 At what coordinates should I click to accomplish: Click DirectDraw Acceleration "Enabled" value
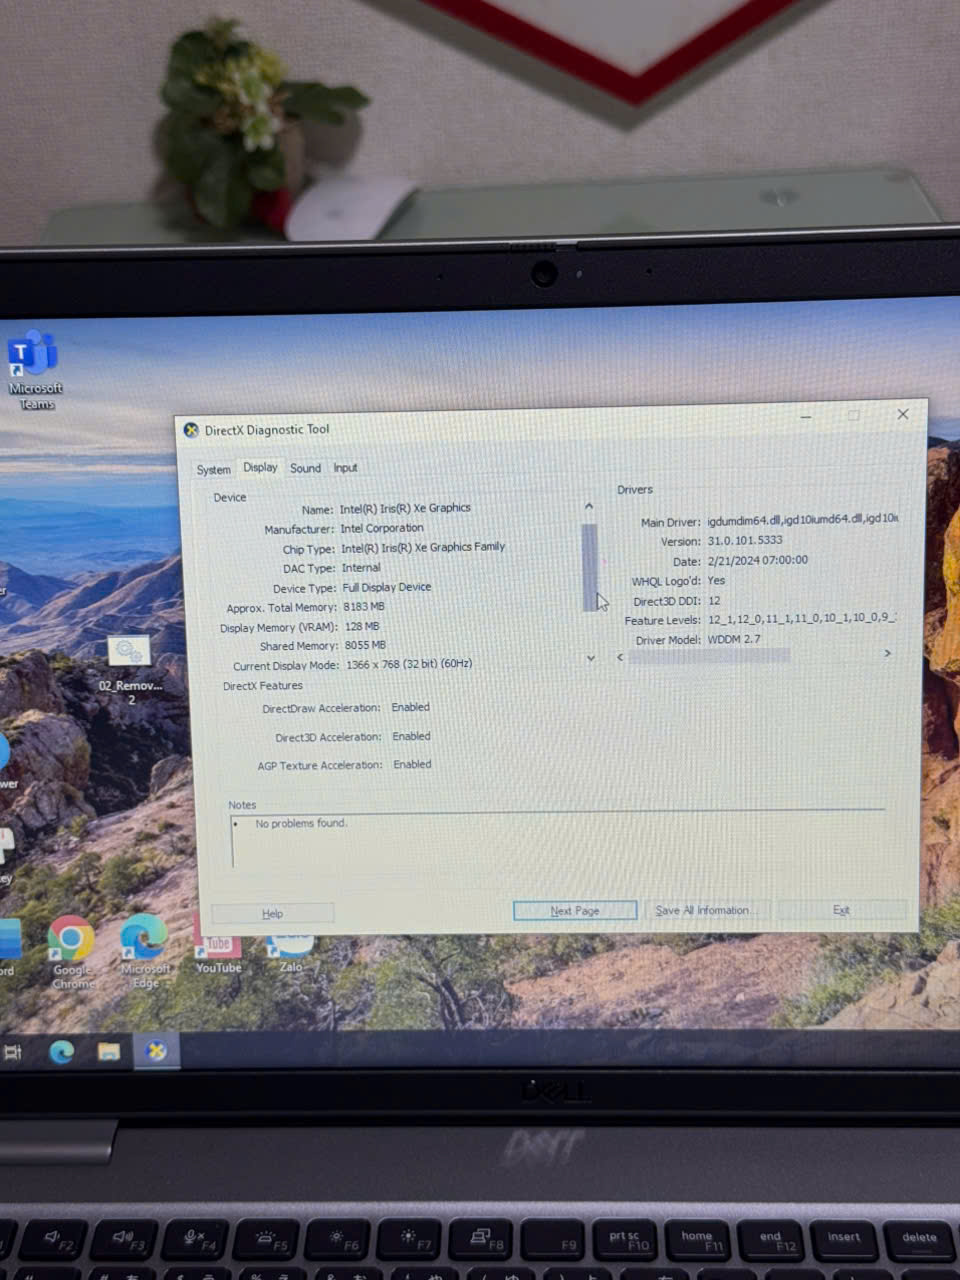(411, 707)
